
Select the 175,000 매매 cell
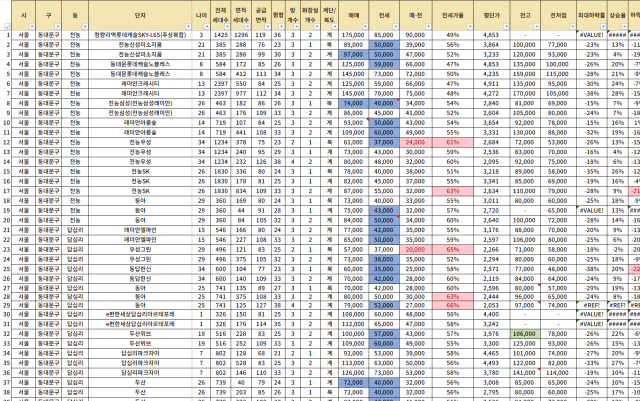click(x=353, y=35)
